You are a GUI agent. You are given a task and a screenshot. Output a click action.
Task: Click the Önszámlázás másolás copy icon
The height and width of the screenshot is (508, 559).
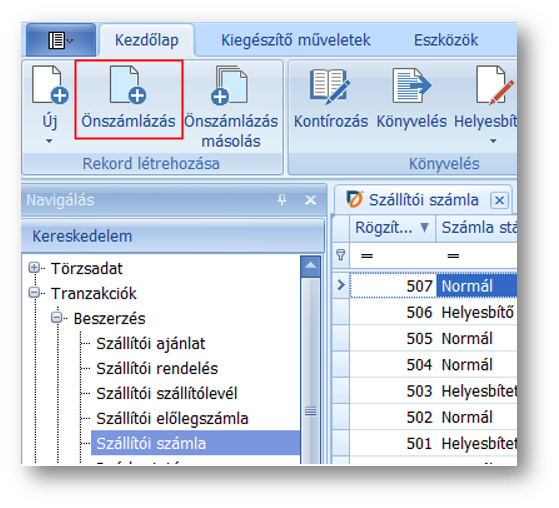230,86
